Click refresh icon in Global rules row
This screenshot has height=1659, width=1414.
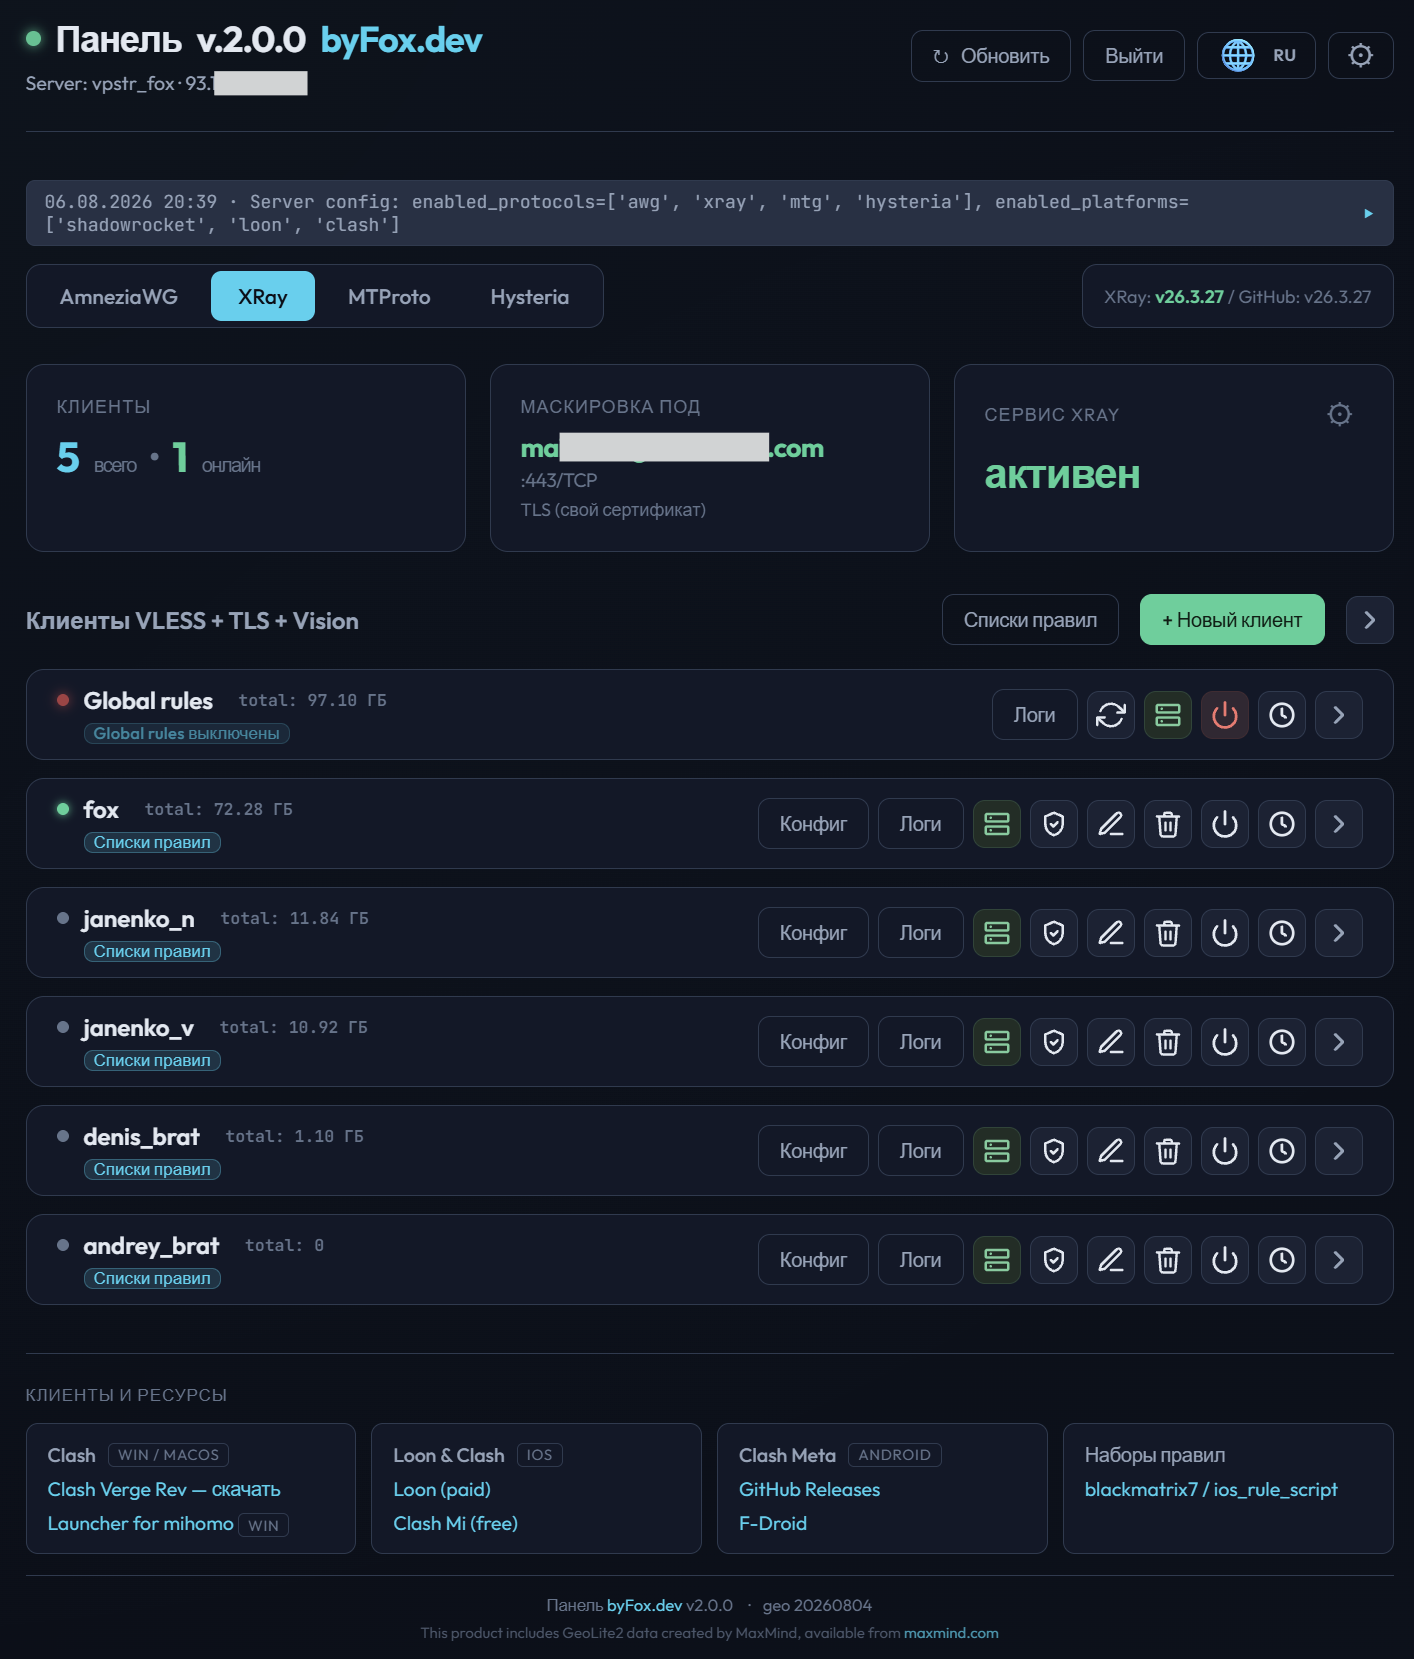1111,715
